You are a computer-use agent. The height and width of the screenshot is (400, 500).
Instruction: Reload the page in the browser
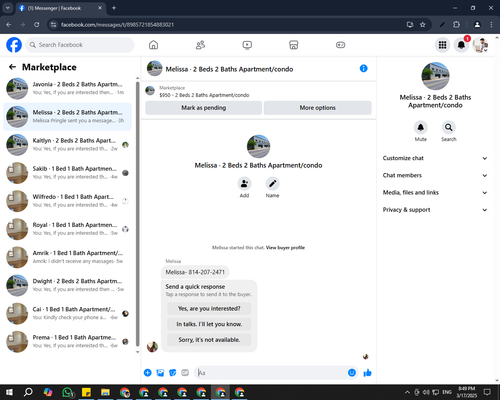pyautogui.click(x=37, y=25)
